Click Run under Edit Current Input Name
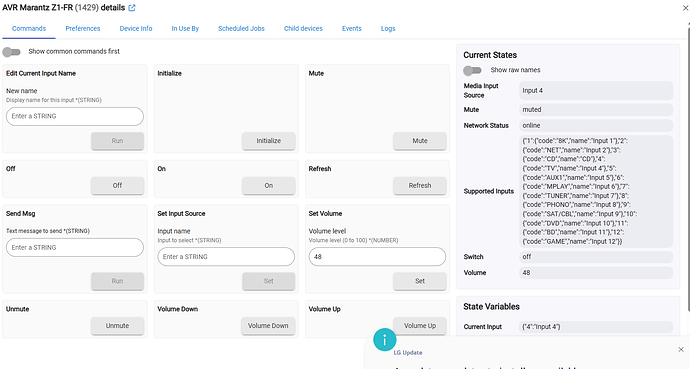Screen dimensions: 690x369 pyautogui.click(x=117, y=141)
